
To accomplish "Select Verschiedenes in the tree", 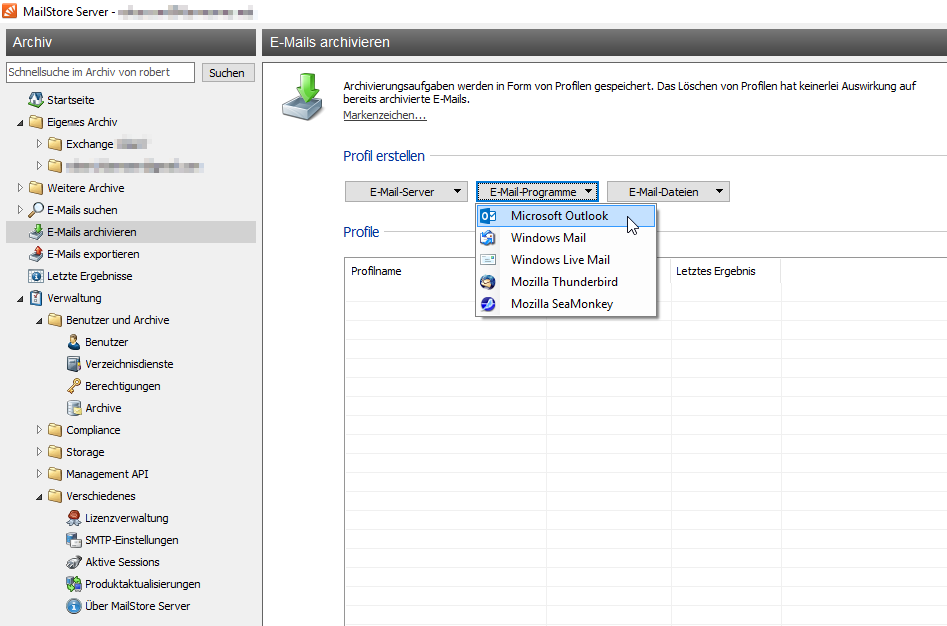I will point(101,496).
